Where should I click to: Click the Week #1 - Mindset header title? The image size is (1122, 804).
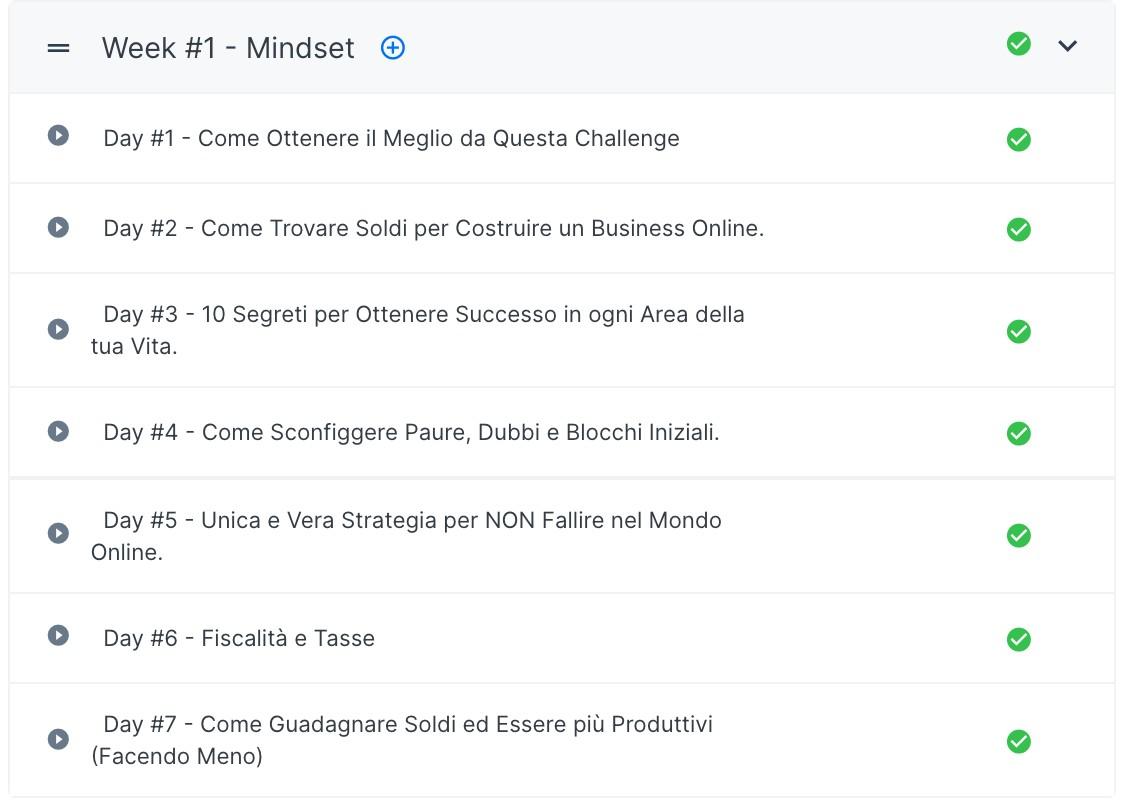228,48
